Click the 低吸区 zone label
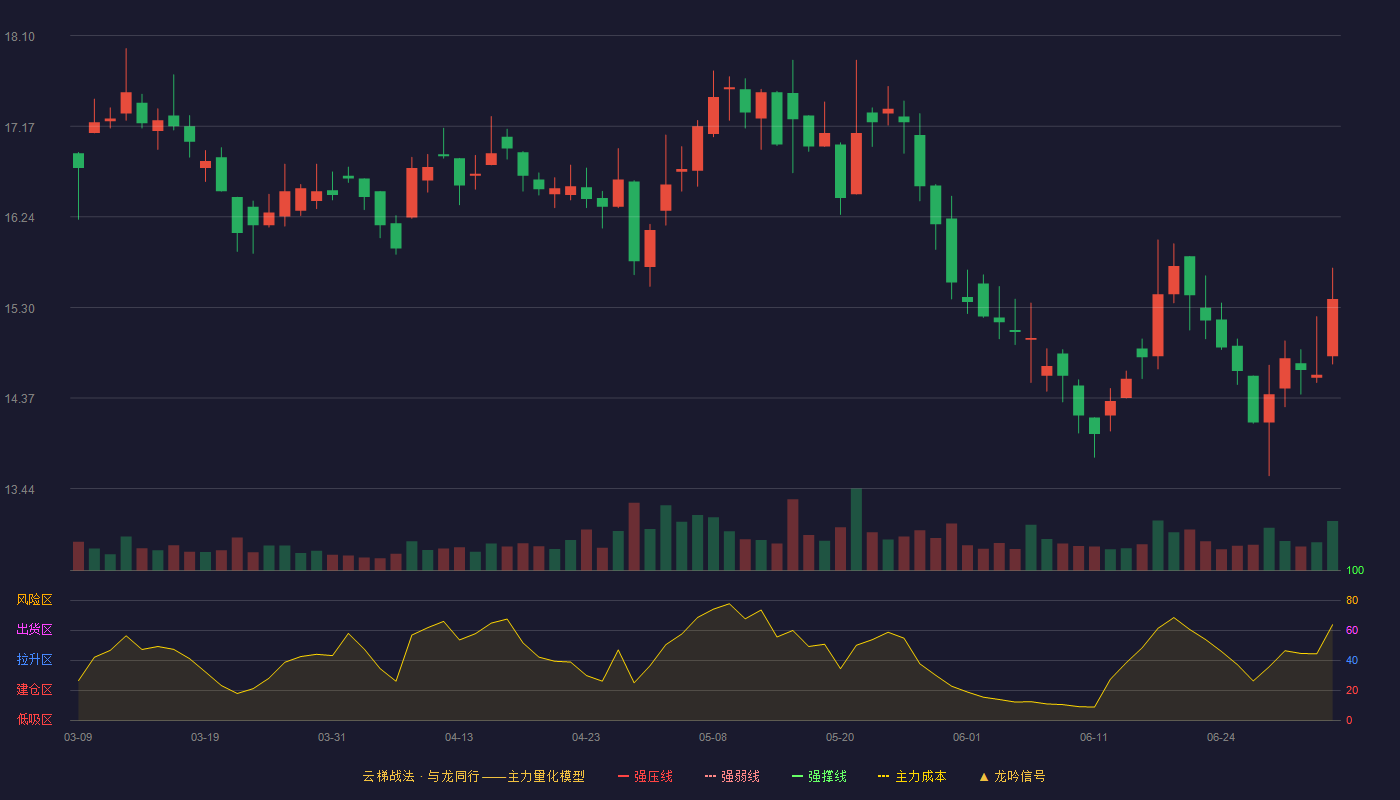 pyautogui.click(x=34, y=720)
